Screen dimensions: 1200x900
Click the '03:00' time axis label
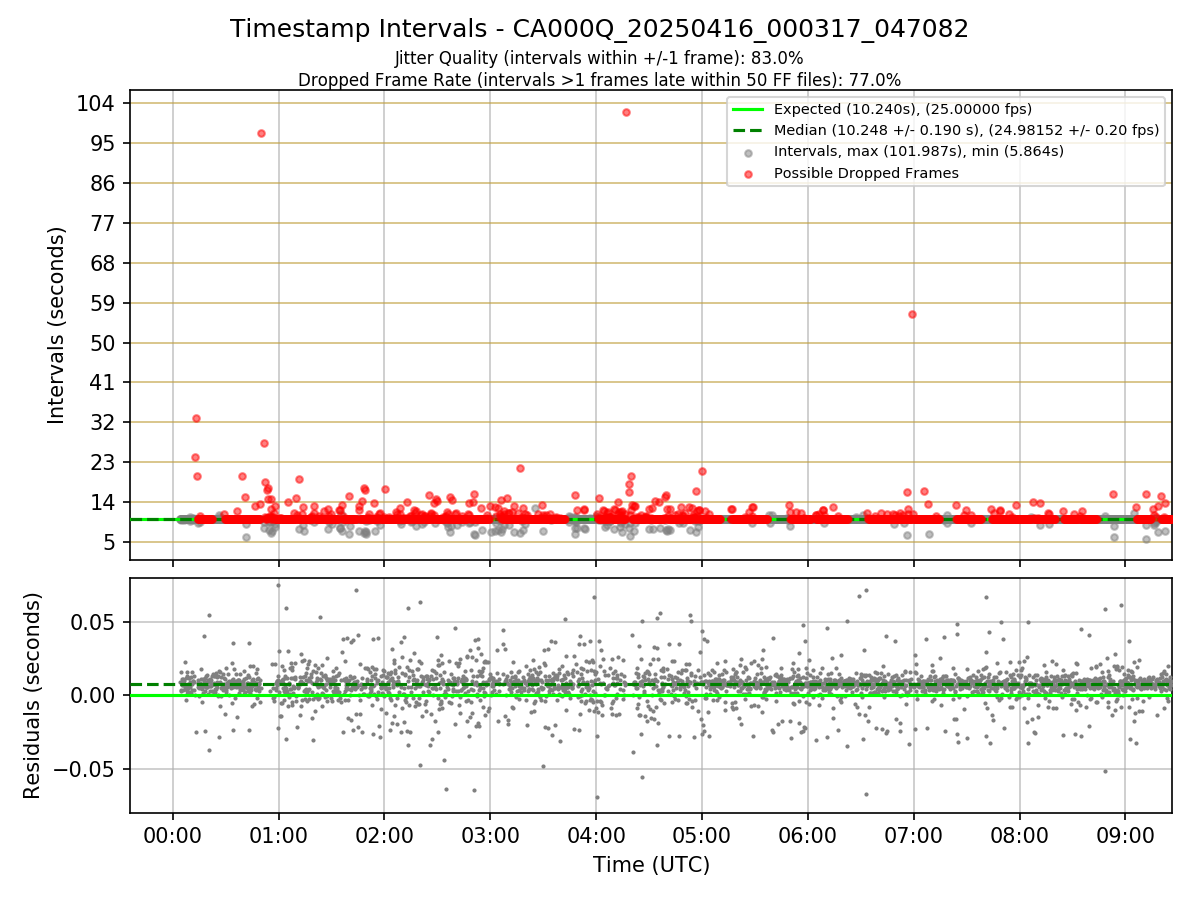click(490, 836)
